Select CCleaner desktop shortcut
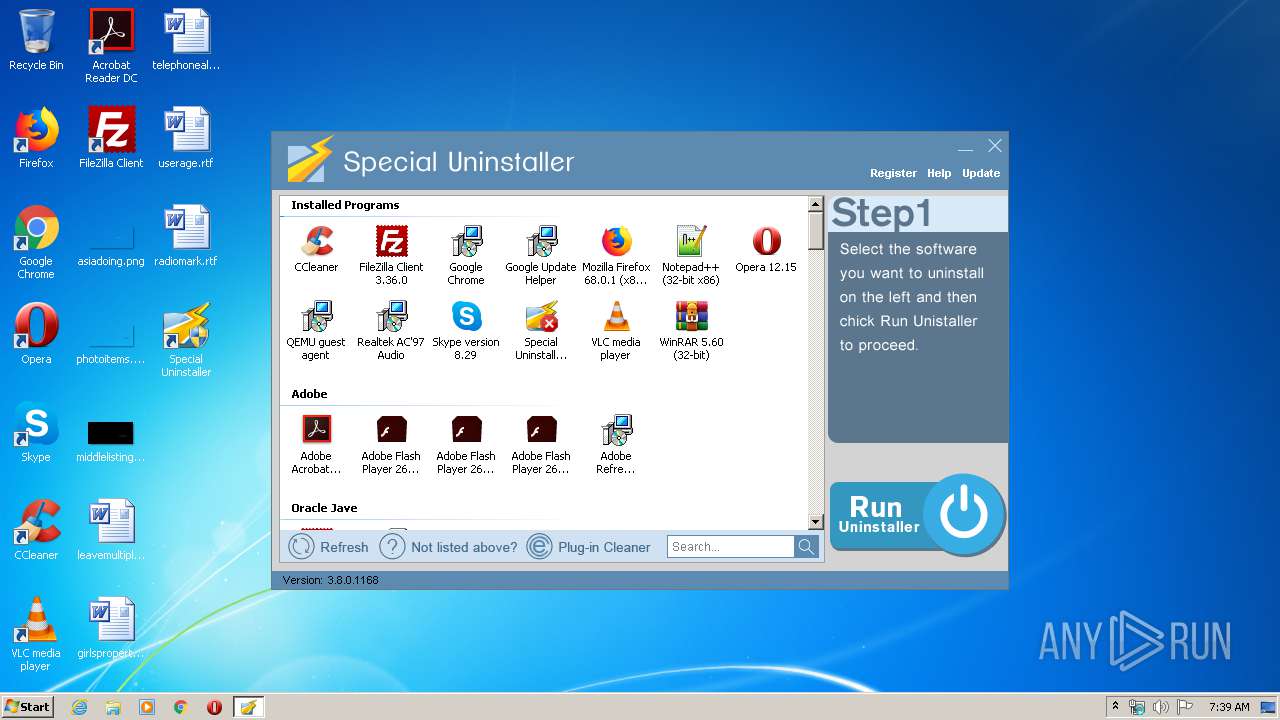Viewport: 1280px width, 720px height. (36, 530)
